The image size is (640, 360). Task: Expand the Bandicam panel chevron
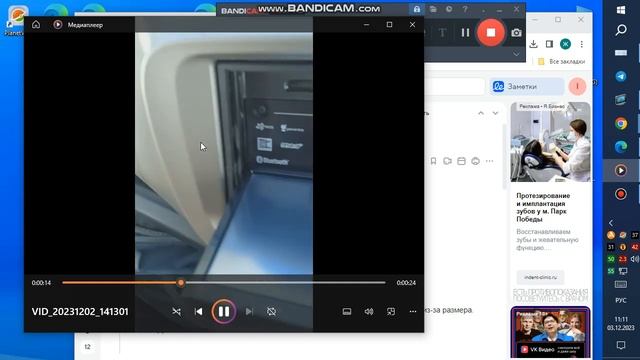tap(516, 54)
